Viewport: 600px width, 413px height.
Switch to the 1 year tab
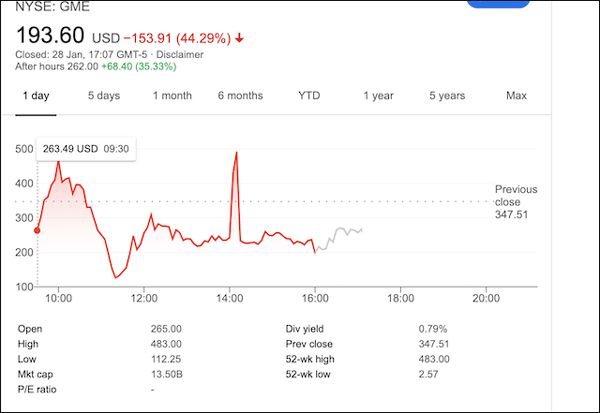pyautogui.click(x=378, y=96)
